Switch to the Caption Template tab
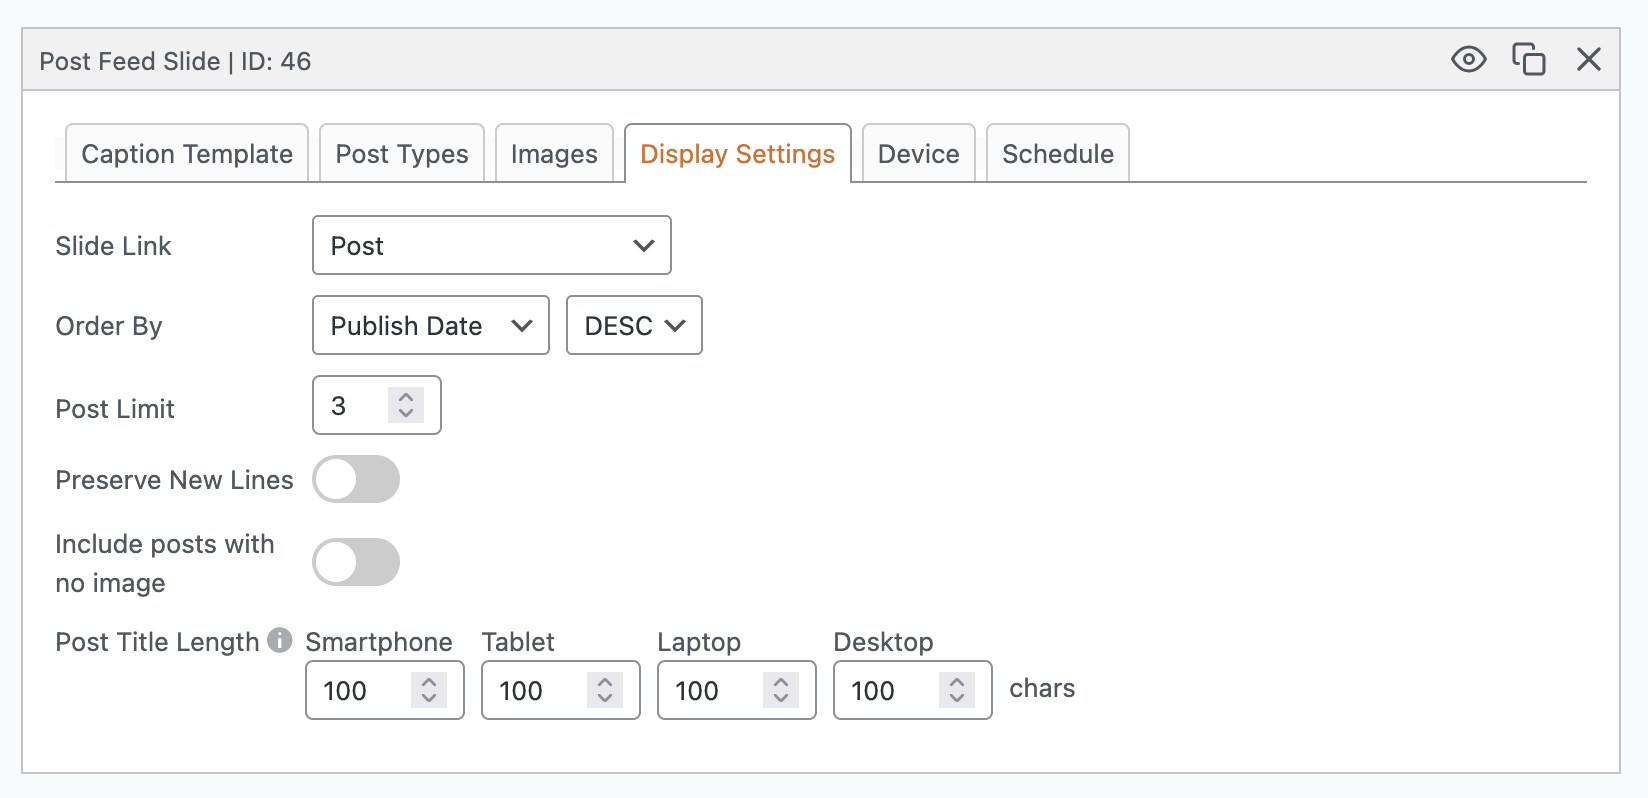Viewport: 1648px width, 798px height. [187, 154]
